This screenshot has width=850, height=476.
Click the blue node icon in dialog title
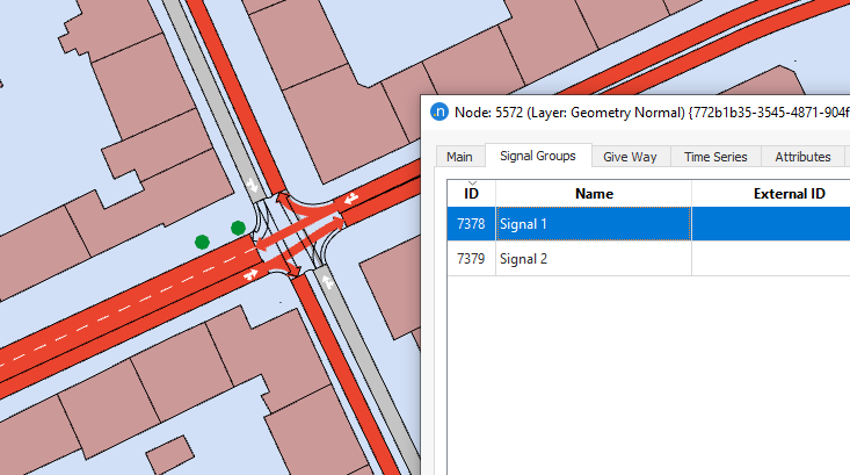click(x=439, y=112)
